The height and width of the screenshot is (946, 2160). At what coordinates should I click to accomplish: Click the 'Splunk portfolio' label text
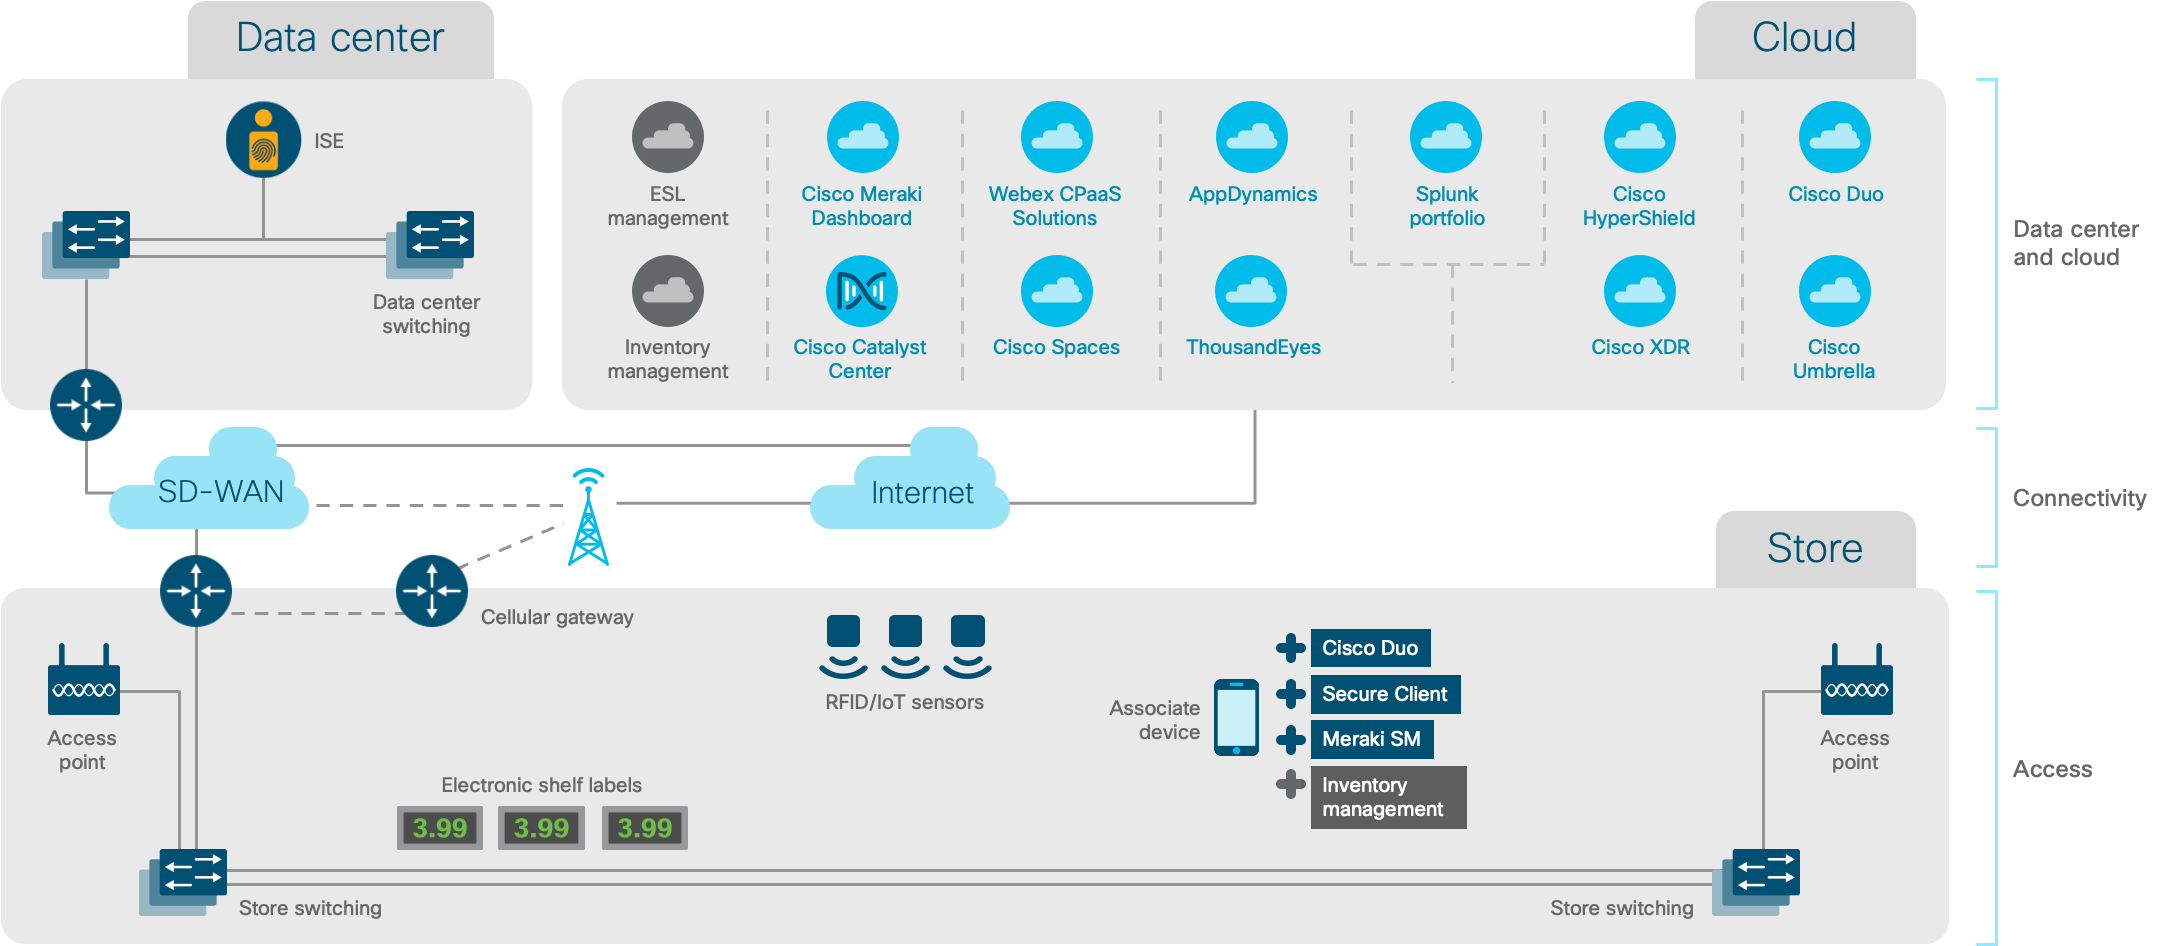point(1447,206)
